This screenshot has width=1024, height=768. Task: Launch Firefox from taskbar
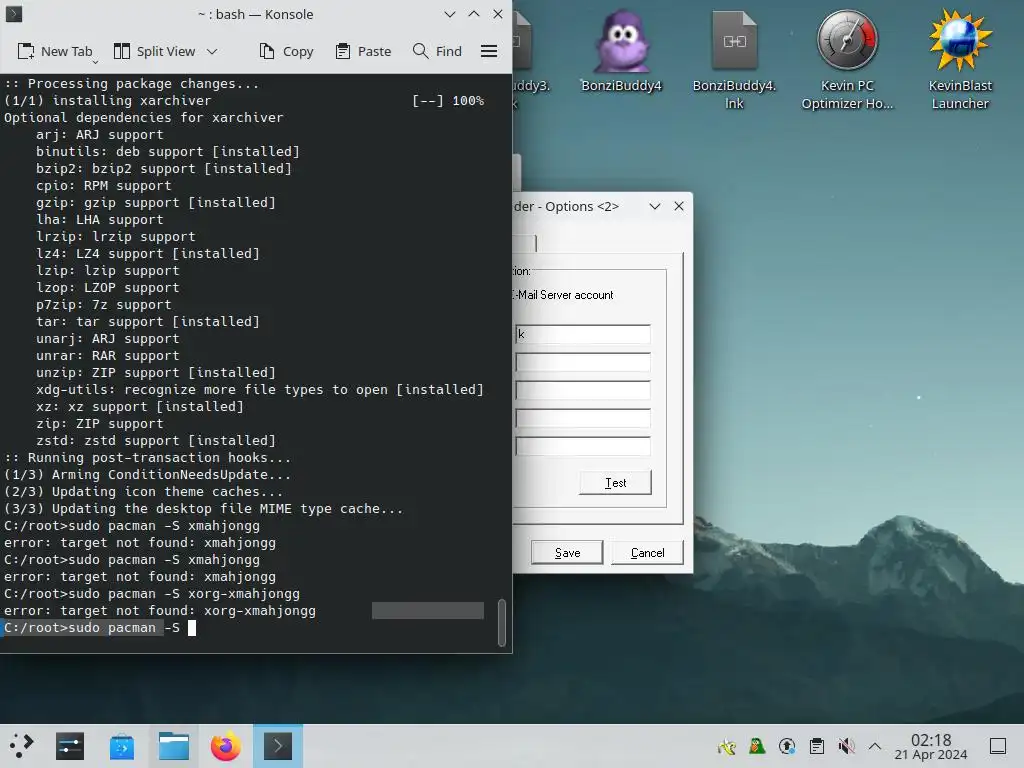(x=225, y=746)
